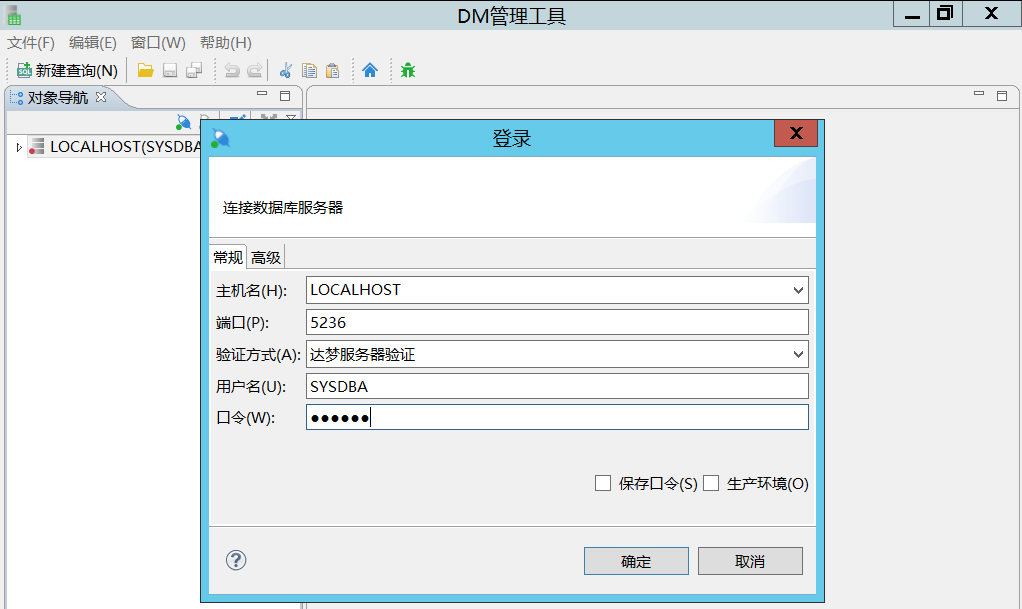Image resolution: width=1022 pixels, height=609 pixels.
Task: Open the 窗口(W) menu
Action: pos(158,43)
